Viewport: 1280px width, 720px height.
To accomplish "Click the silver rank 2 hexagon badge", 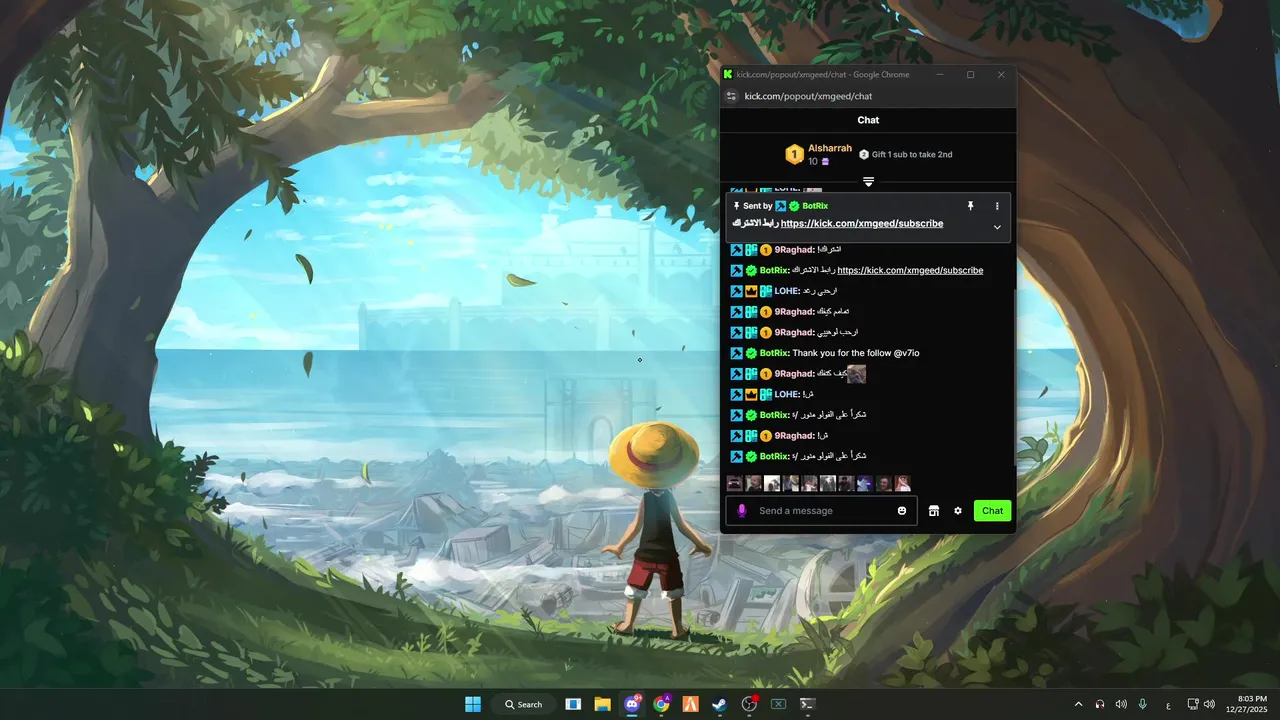I will pyautogui.click(x=864, y=155).
